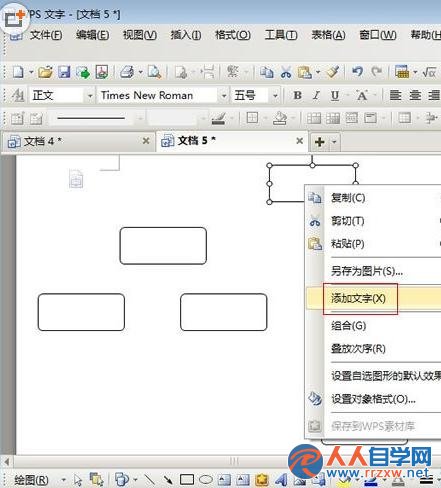Toggle left text alignment
441x488 pixels.
point(395,95)
